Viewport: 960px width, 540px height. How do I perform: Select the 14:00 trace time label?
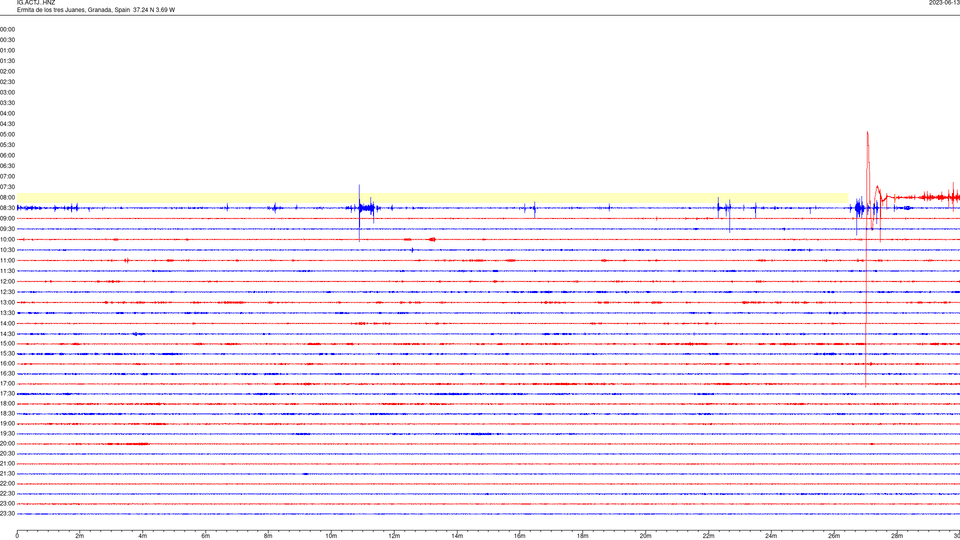click(x=7, y=323)
